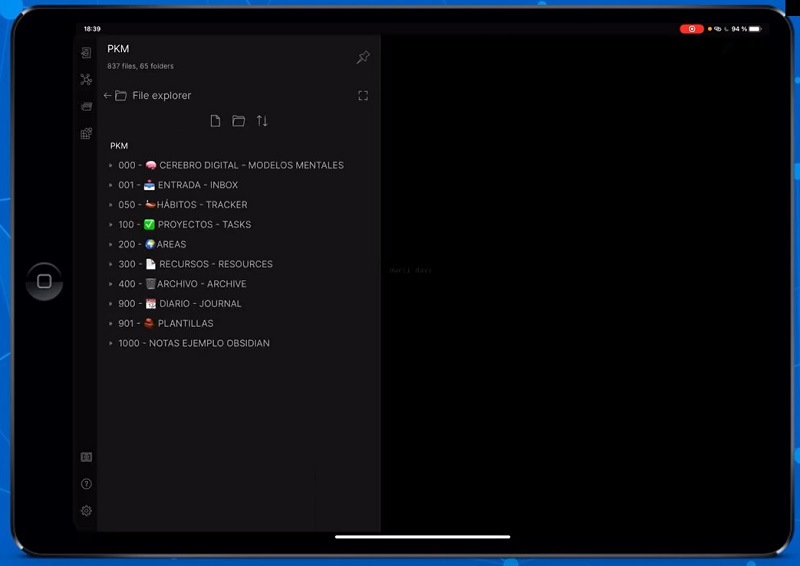Screen dimensions: 800x566
Task: Click the stacked cards ribbon icon
Action: (x=86, y=106)
